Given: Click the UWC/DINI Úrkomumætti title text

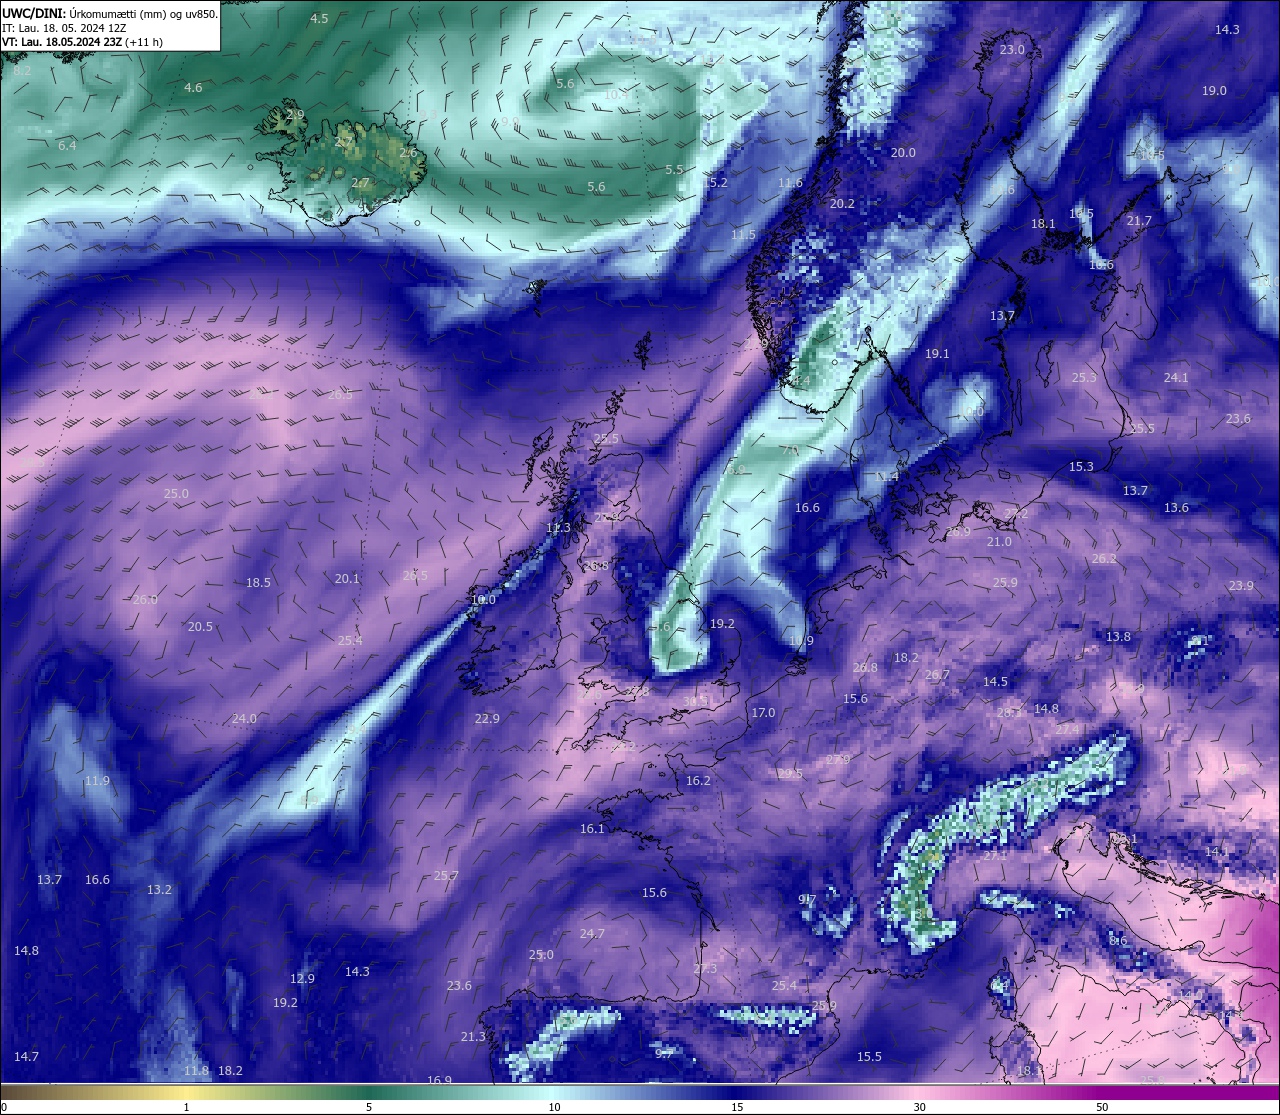Looking at the screenshot, I should 110,14.
